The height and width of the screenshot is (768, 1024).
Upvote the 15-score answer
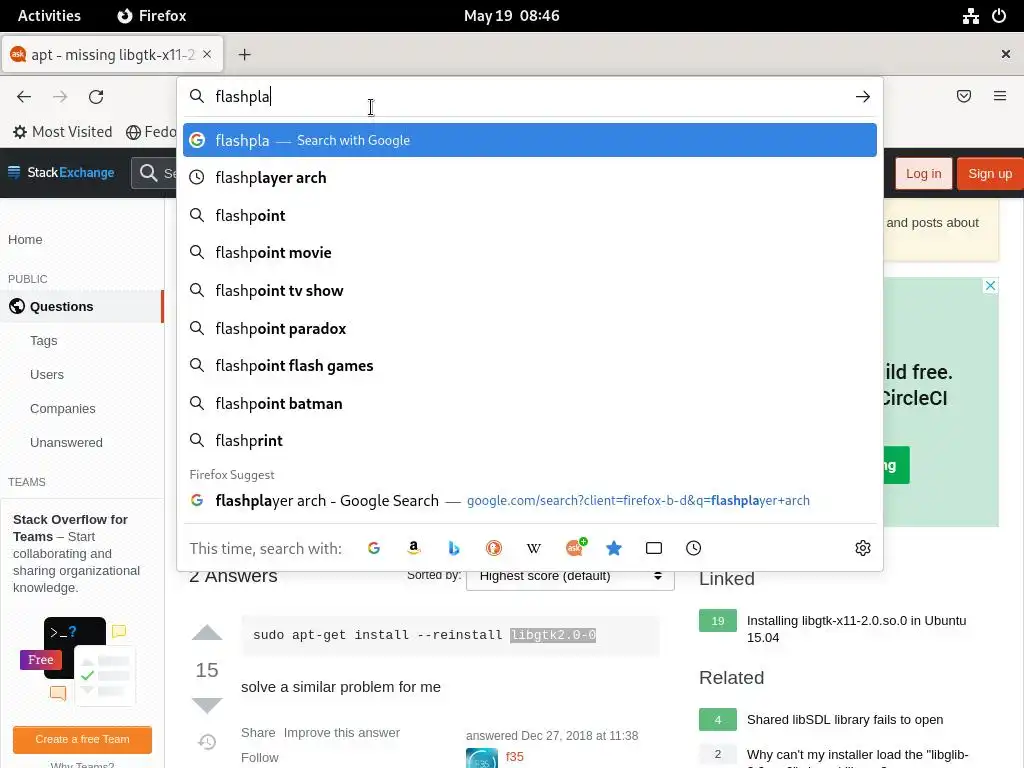[x=207, y=632]
